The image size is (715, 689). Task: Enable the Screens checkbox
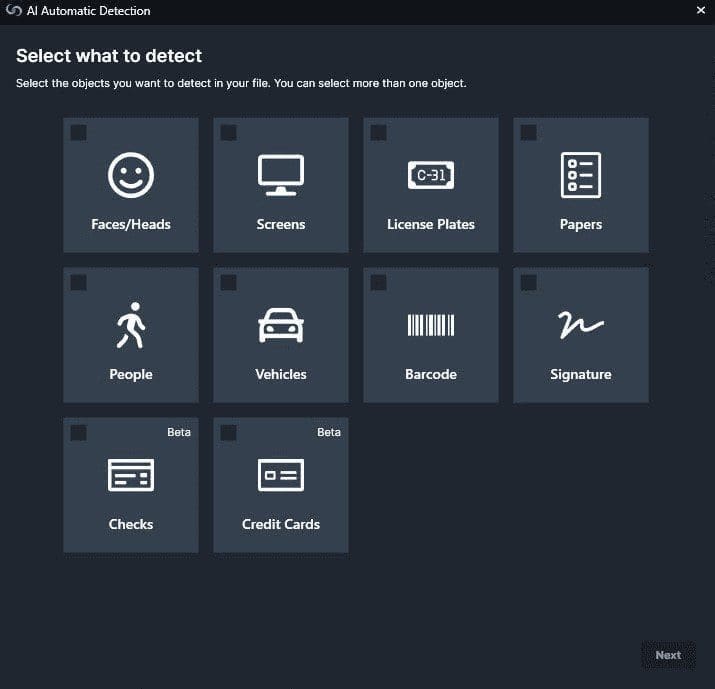(x=228, y=133)
